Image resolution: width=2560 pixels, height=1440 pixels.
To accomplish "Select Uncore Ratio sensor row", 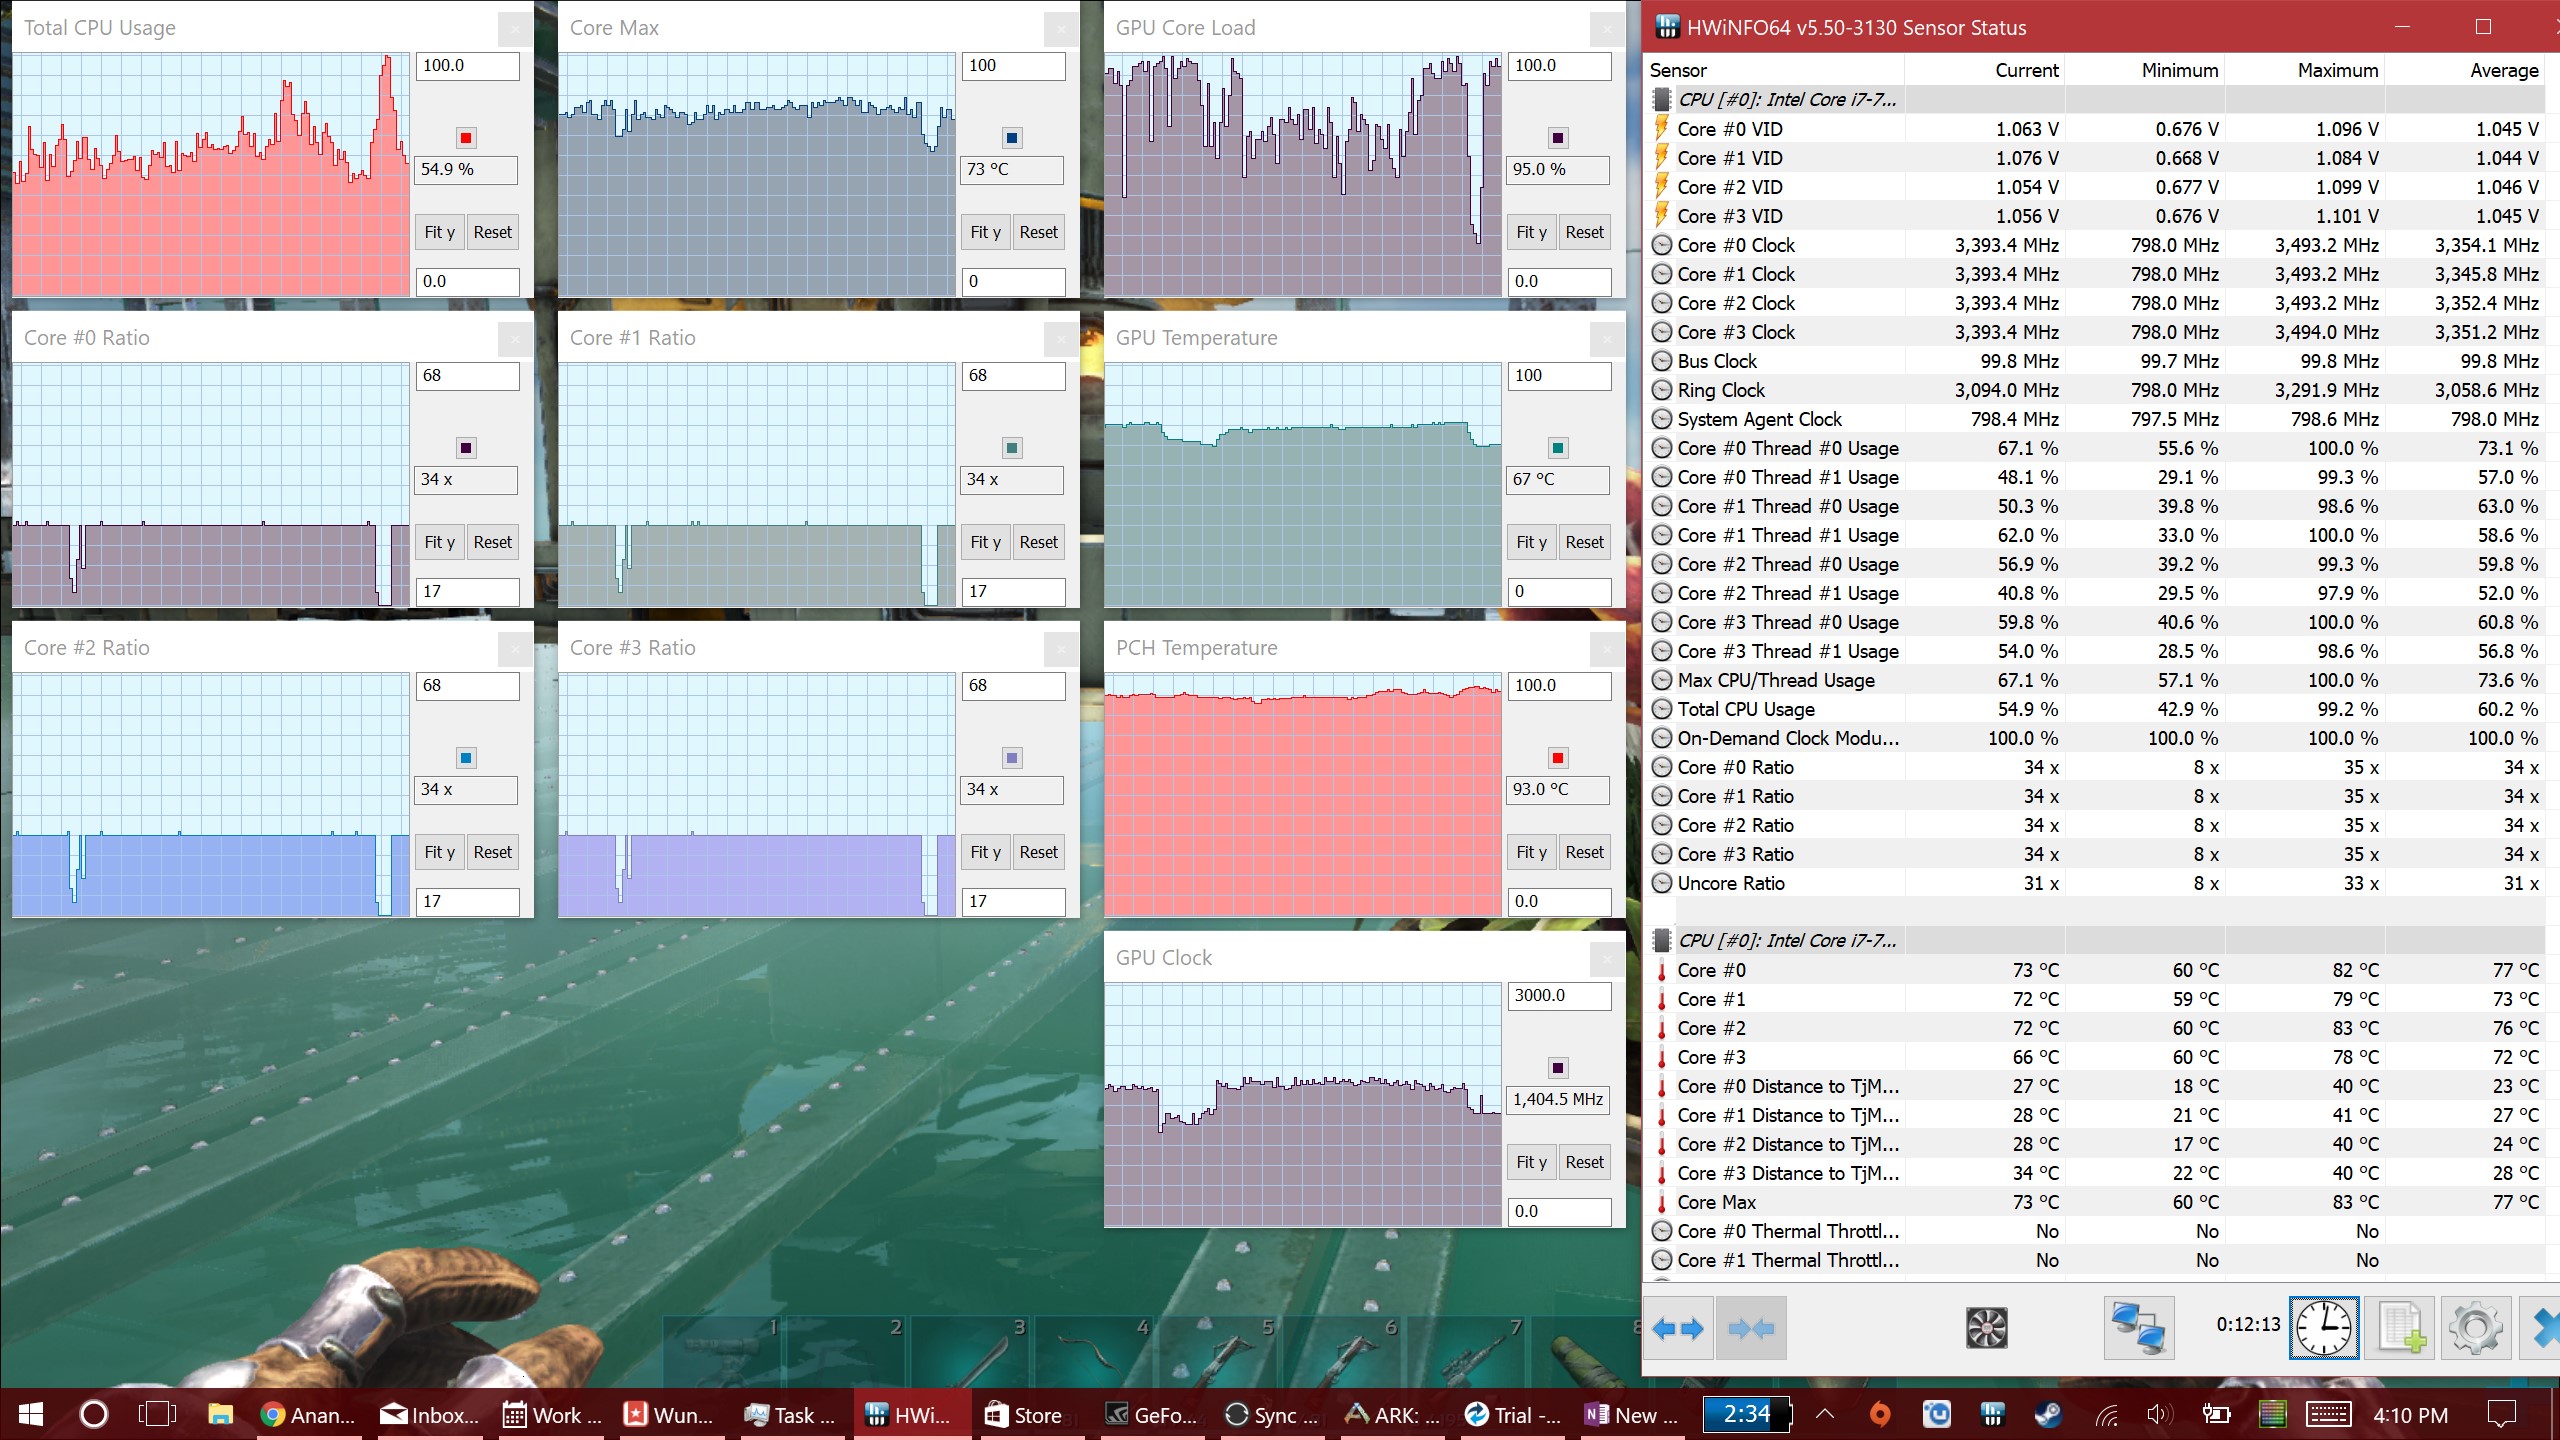I will [2095, 883].
